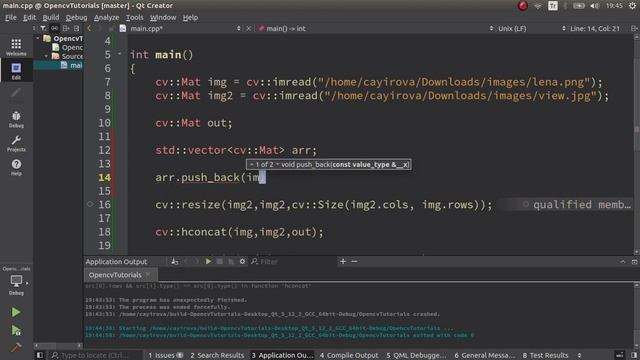The image size is (640, 360).
Task: Click the vertical editor scrollbar
Action: [636, 143]
